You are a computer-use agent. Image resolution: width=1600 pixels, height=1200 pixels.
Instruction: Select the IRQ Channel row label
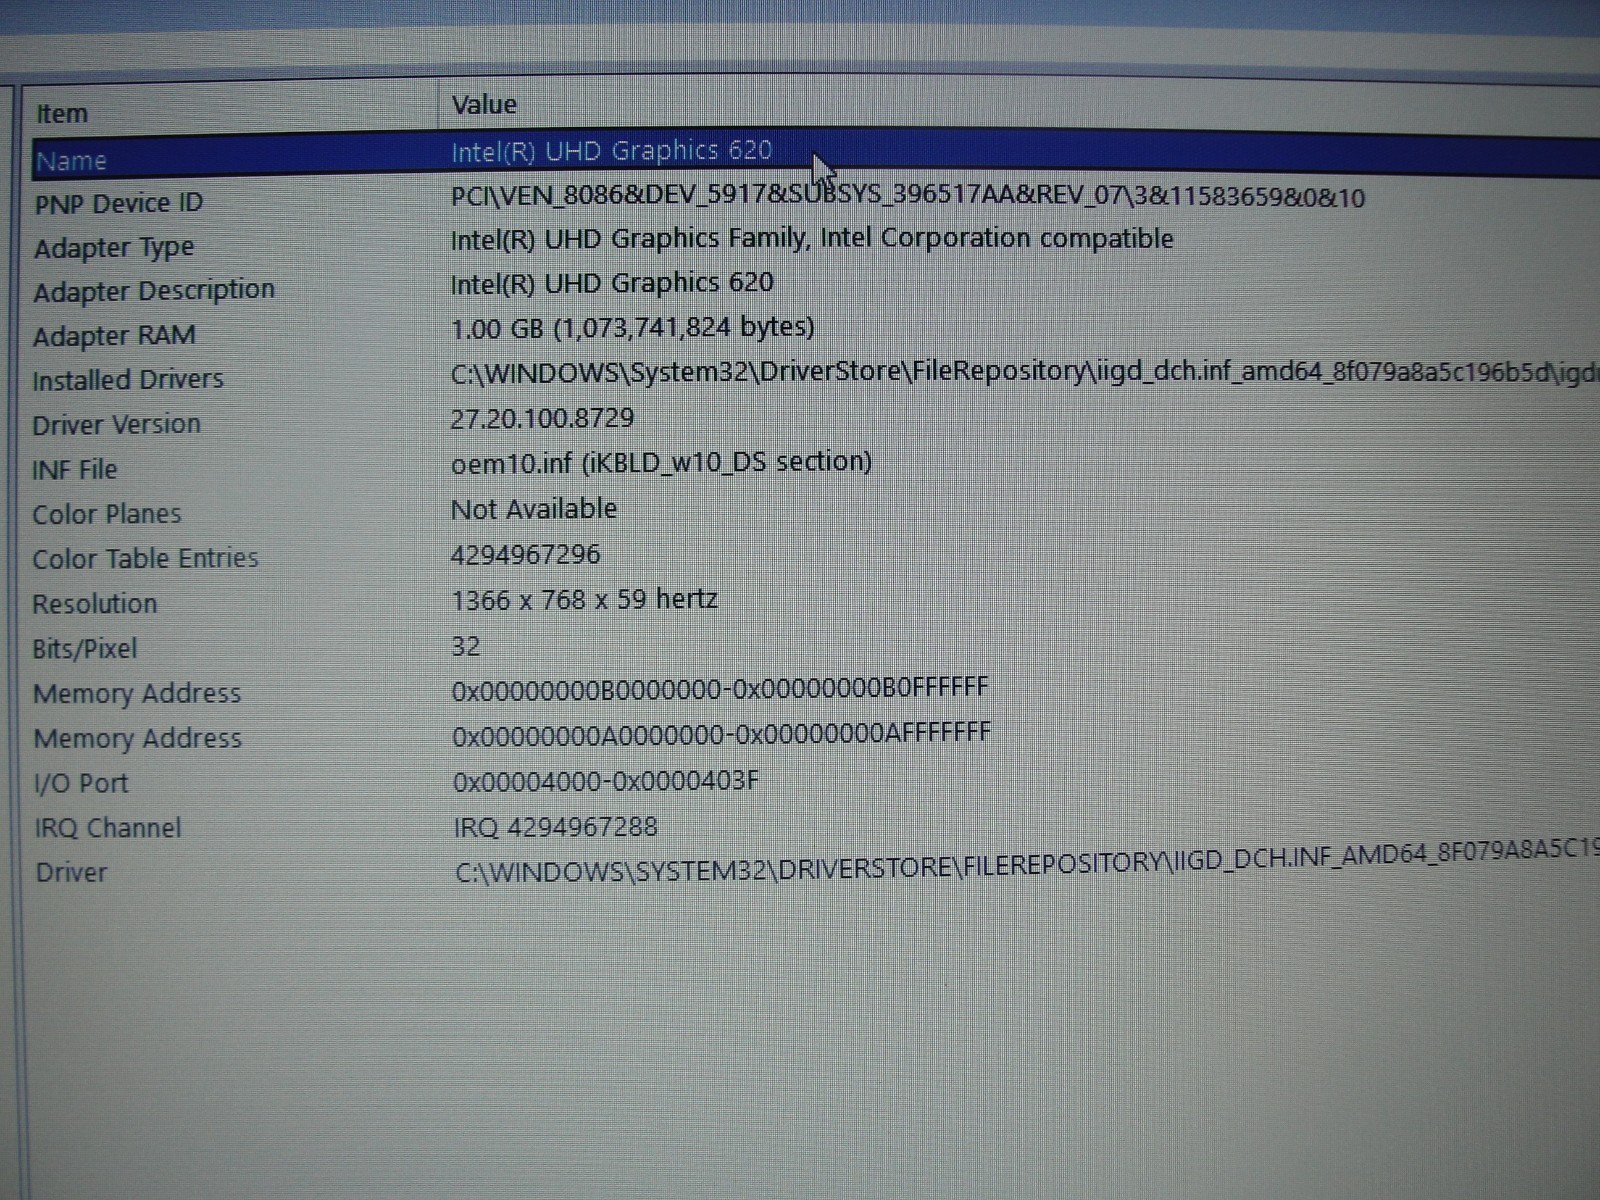pos(108,828)
